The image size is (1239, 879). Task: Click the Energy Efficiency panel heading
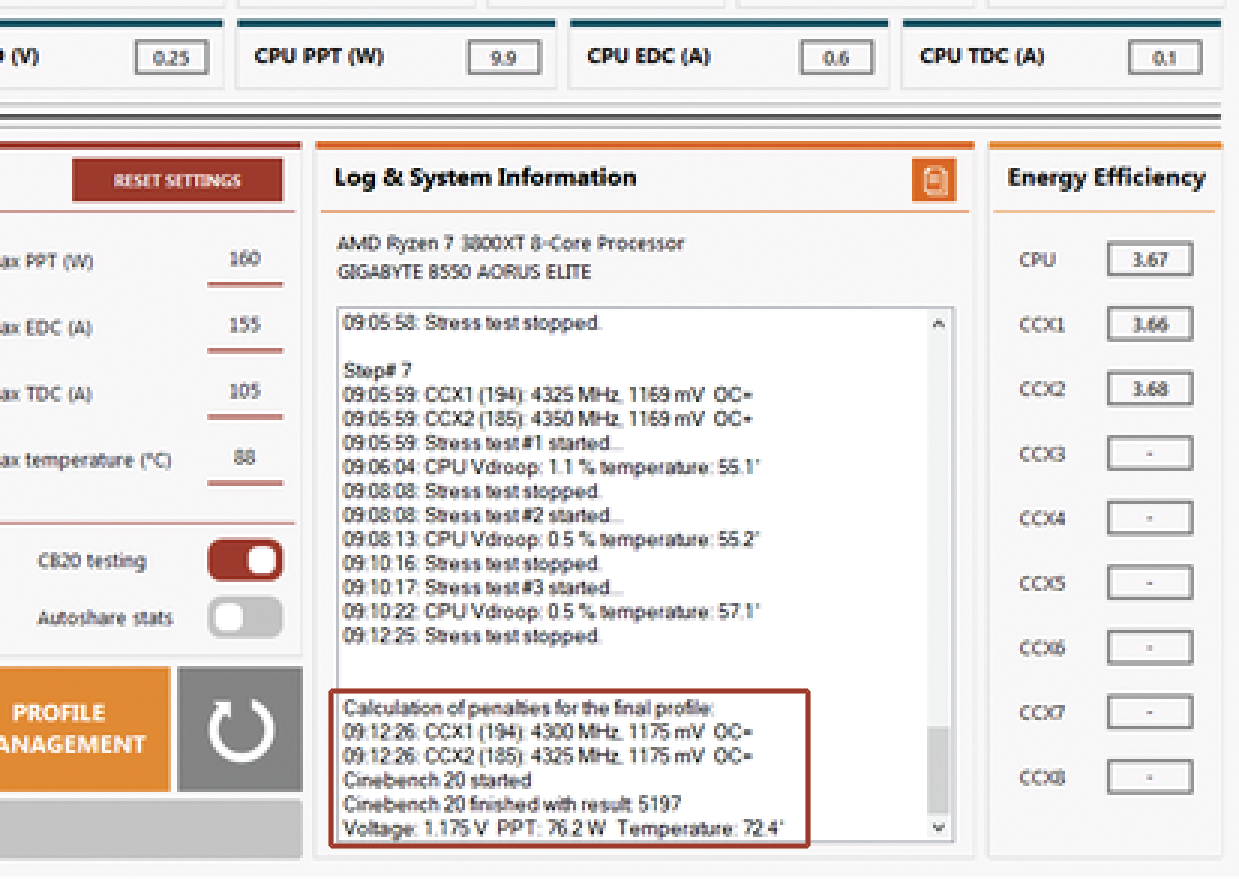click(1106, 178)
